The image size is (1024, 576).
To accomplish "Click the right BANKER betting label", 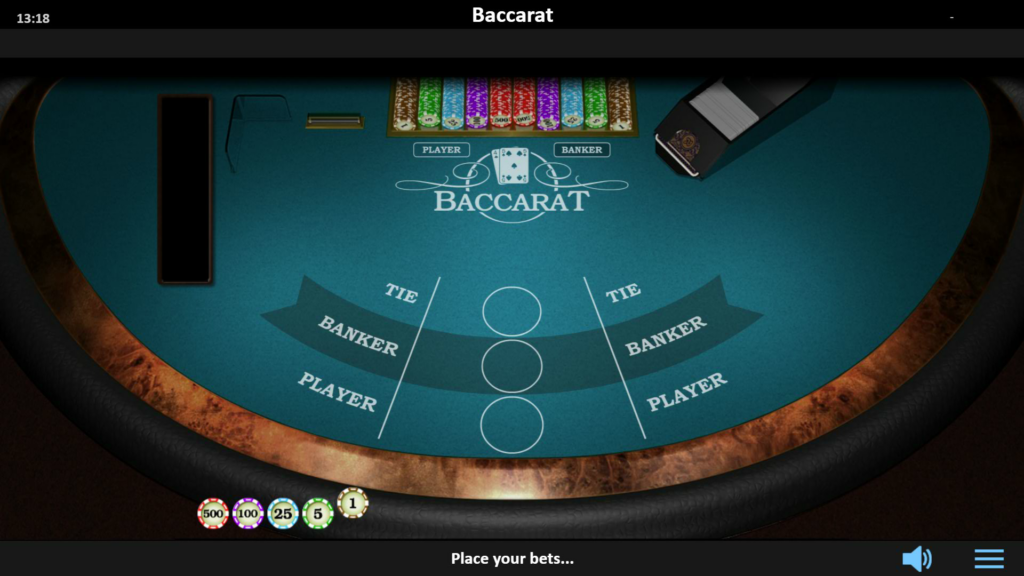I will coord(666,336).
